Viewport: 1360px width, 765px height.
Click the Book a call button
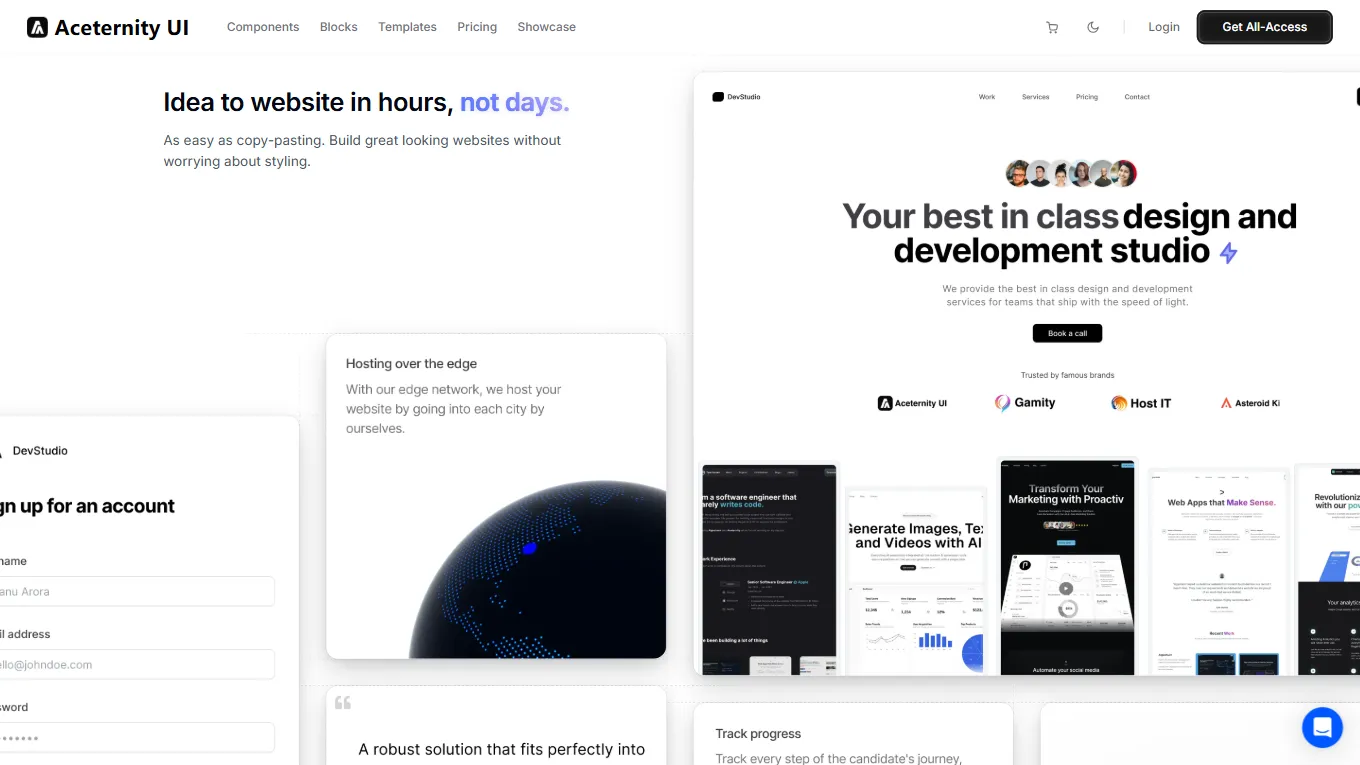point(1067,333)
